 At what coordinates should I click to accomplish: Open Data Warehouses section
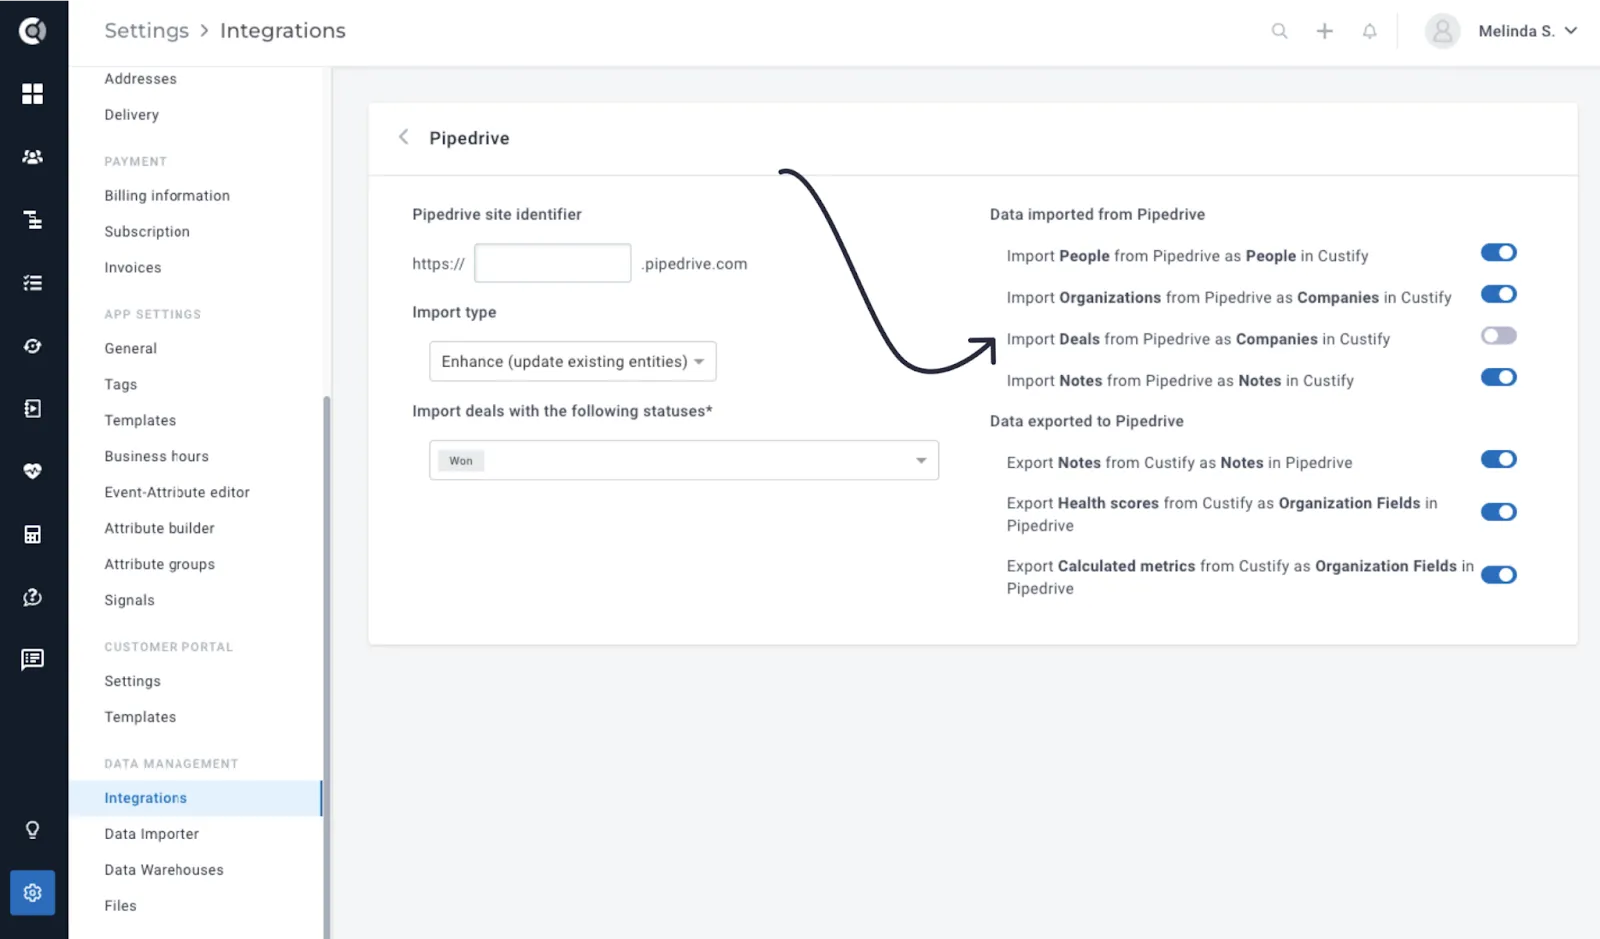click(x=164, y=870)
